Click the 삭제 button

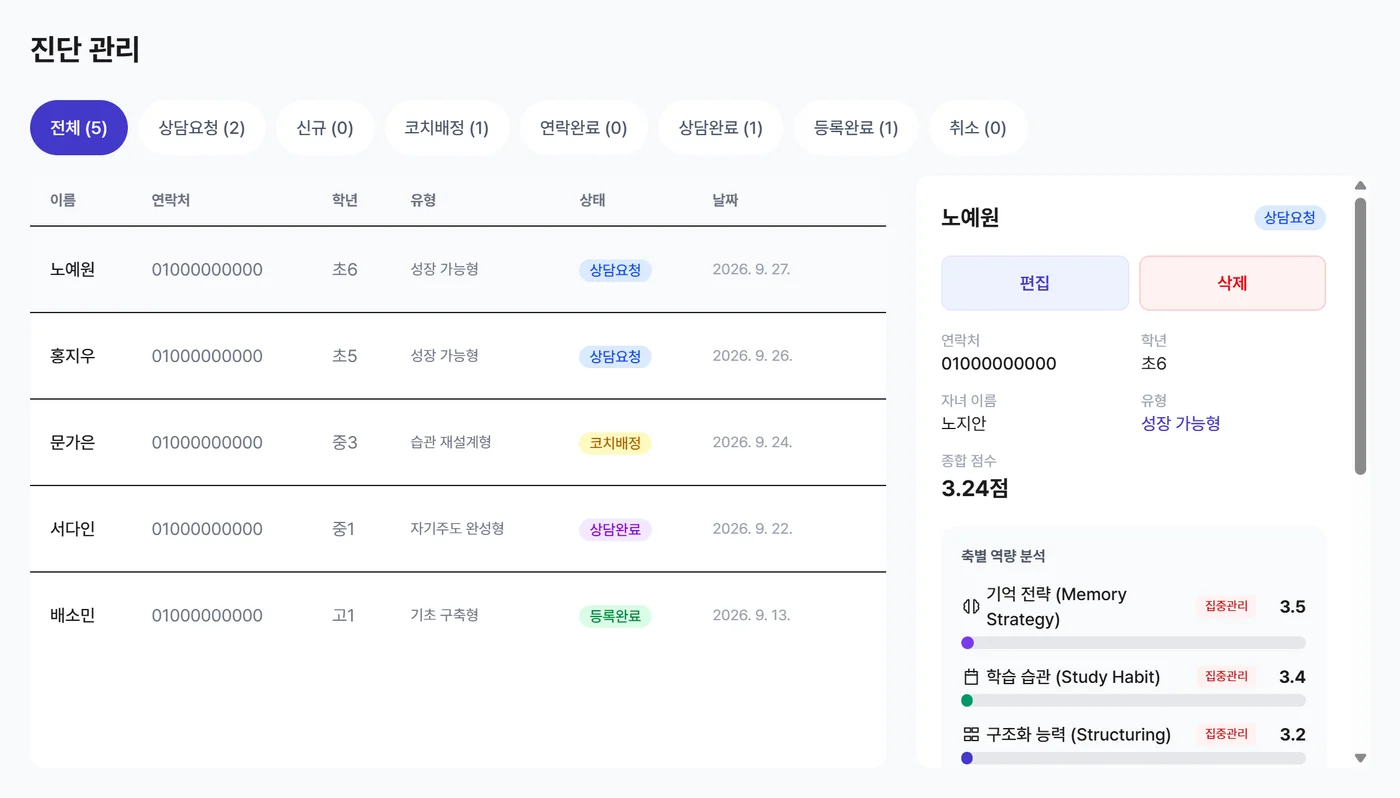coord(1232,283)
